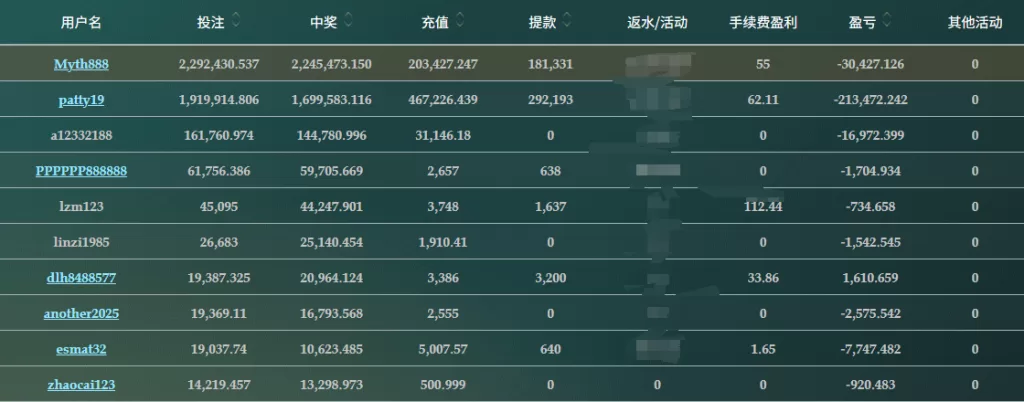Click profit value 1,610.659
This screenshot has height=402, width=1024.
click(x=867, y=278)
